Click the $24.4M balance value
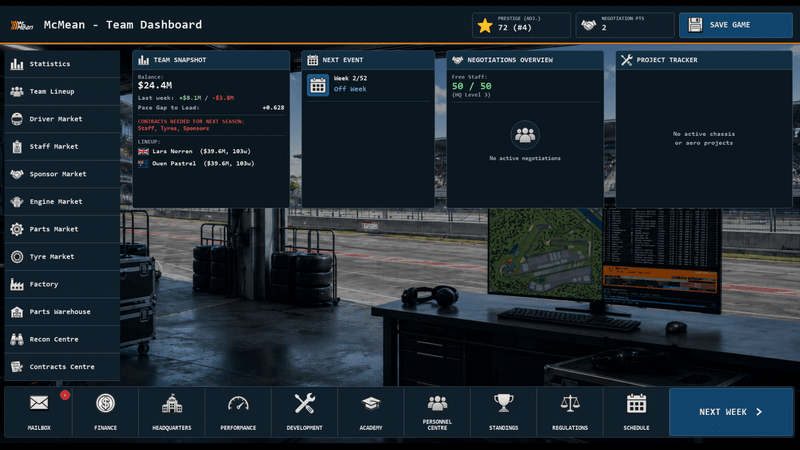The width and height of the screenshot is (800, 450). (x=155, y=86)
